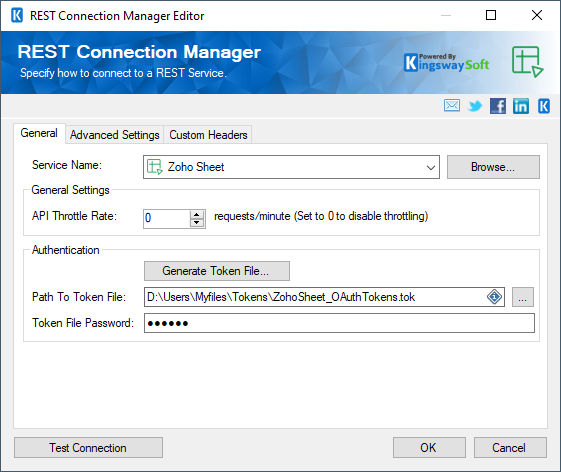Click the KingswaySoft logo in the banner

447,63
